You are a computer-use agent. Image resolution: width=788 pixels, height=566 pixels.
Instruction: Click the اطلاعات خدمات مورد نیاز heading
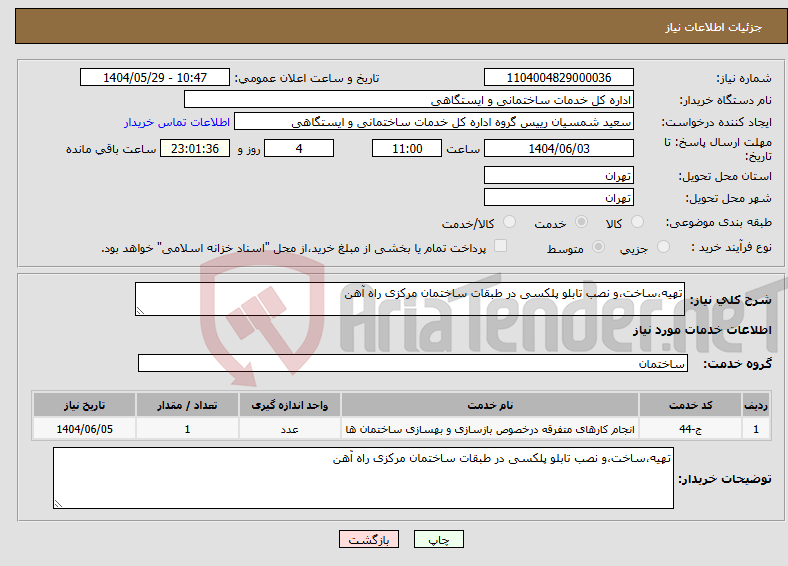pos(702,330)
